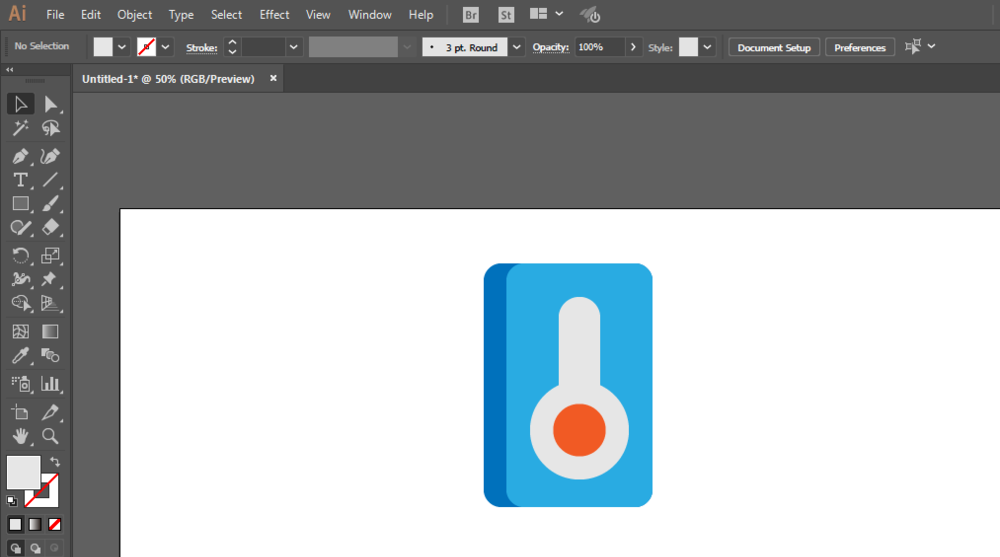Select the Scale tool

pos(50,256)
